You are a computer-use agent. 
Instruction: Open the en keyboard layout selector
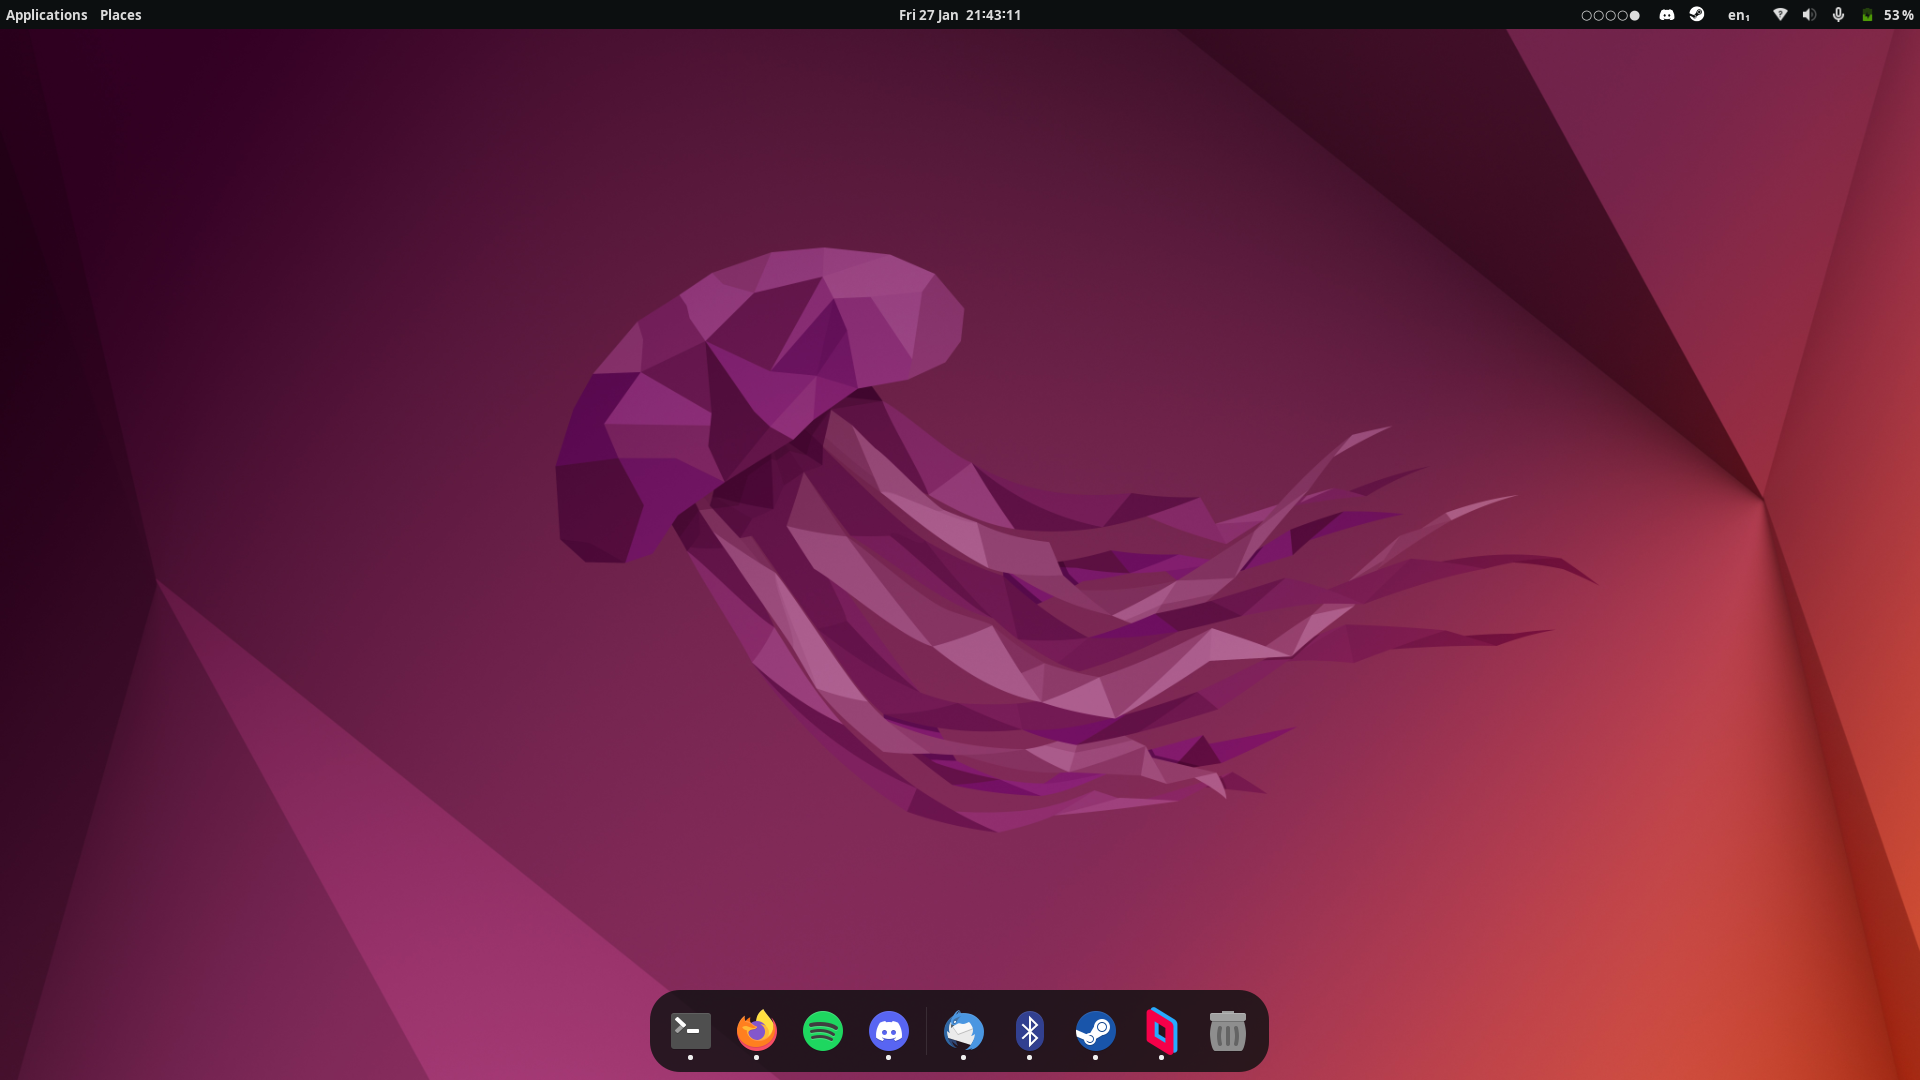[1738, 15]
